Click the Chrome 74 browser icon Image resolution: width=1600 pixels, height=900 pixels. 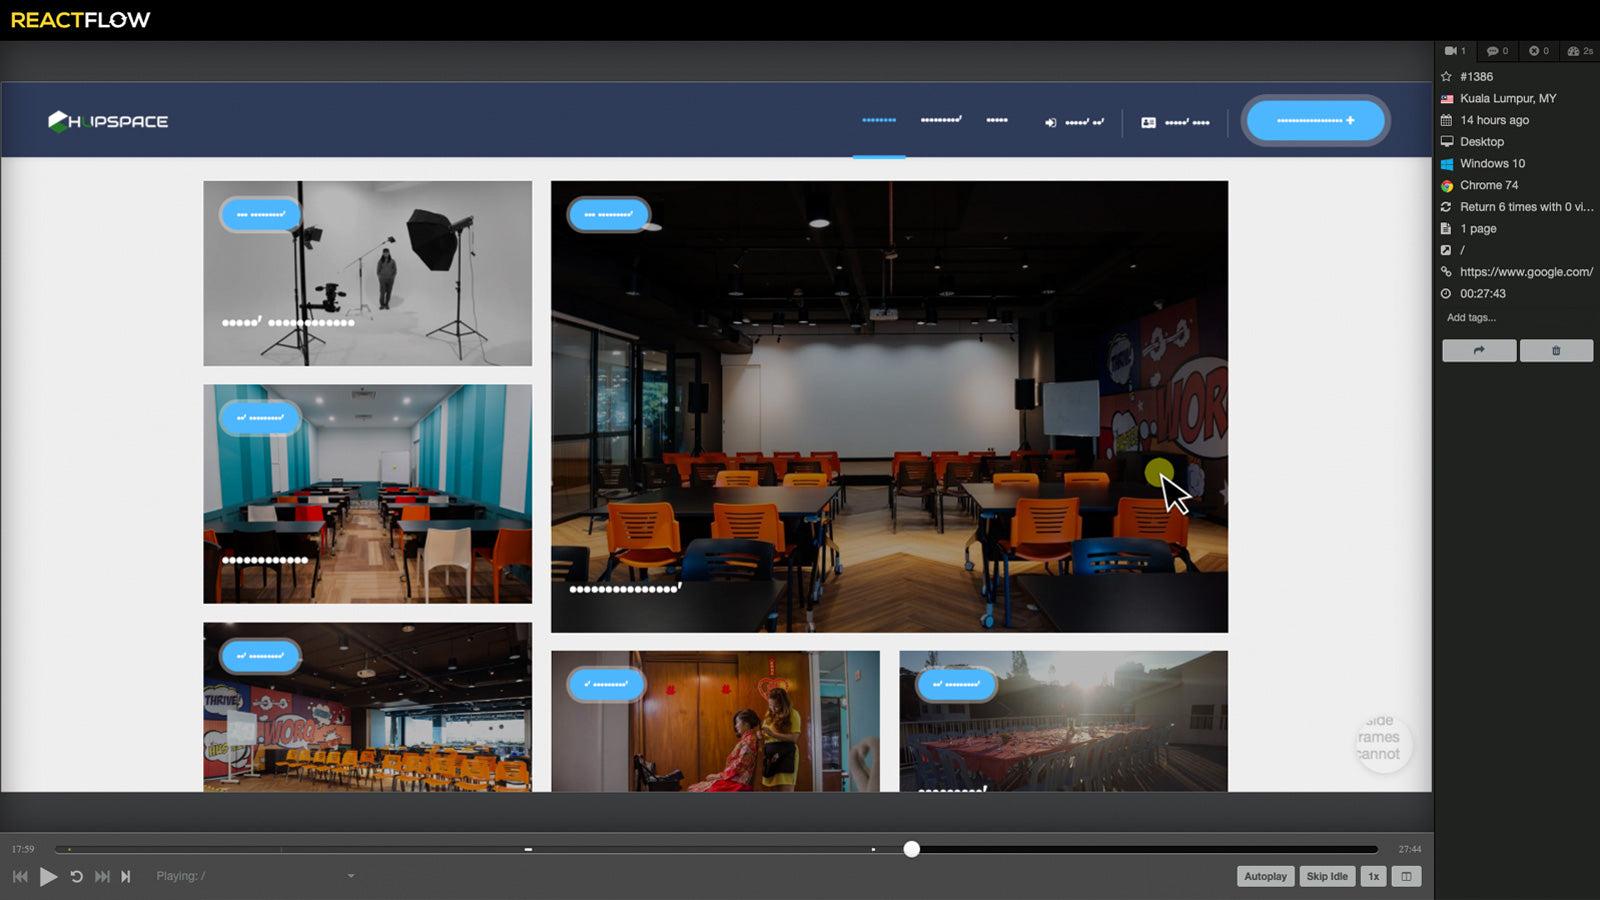point(1447,185)
